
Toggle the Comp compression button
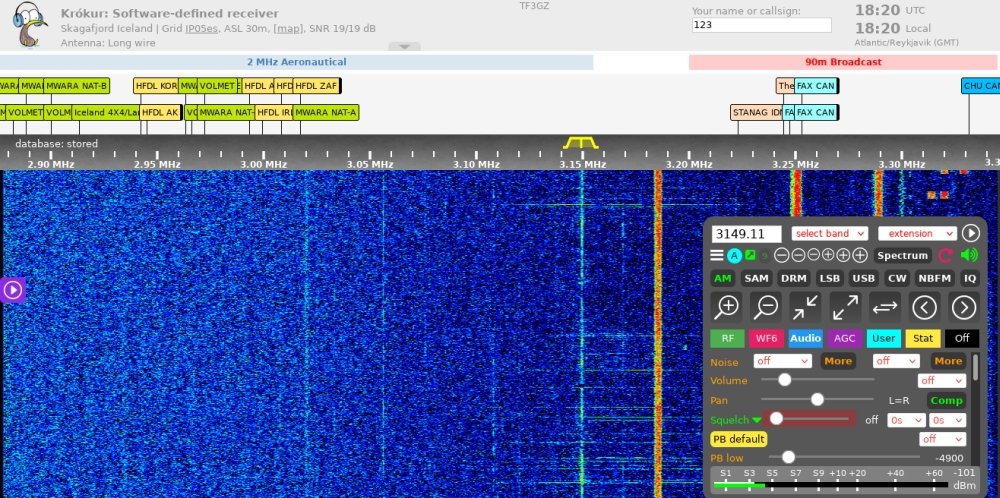(x=946, y=400)
